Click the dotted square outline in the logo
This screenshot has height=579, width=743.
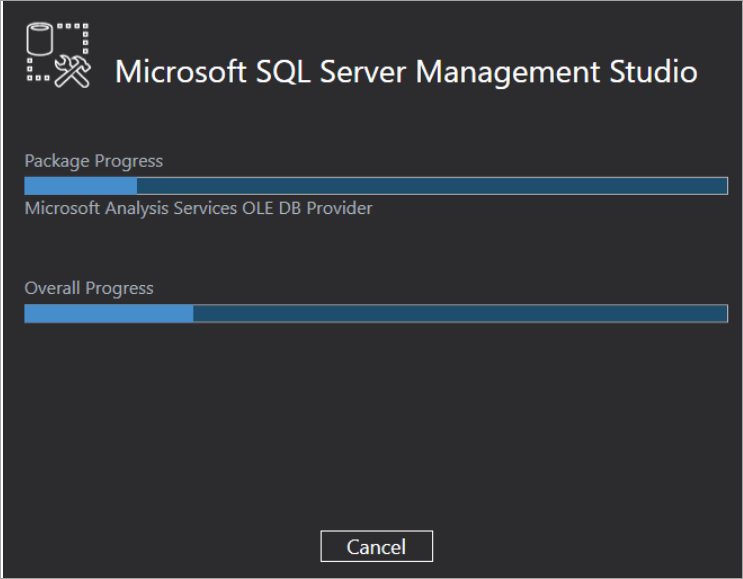[58, 52]
